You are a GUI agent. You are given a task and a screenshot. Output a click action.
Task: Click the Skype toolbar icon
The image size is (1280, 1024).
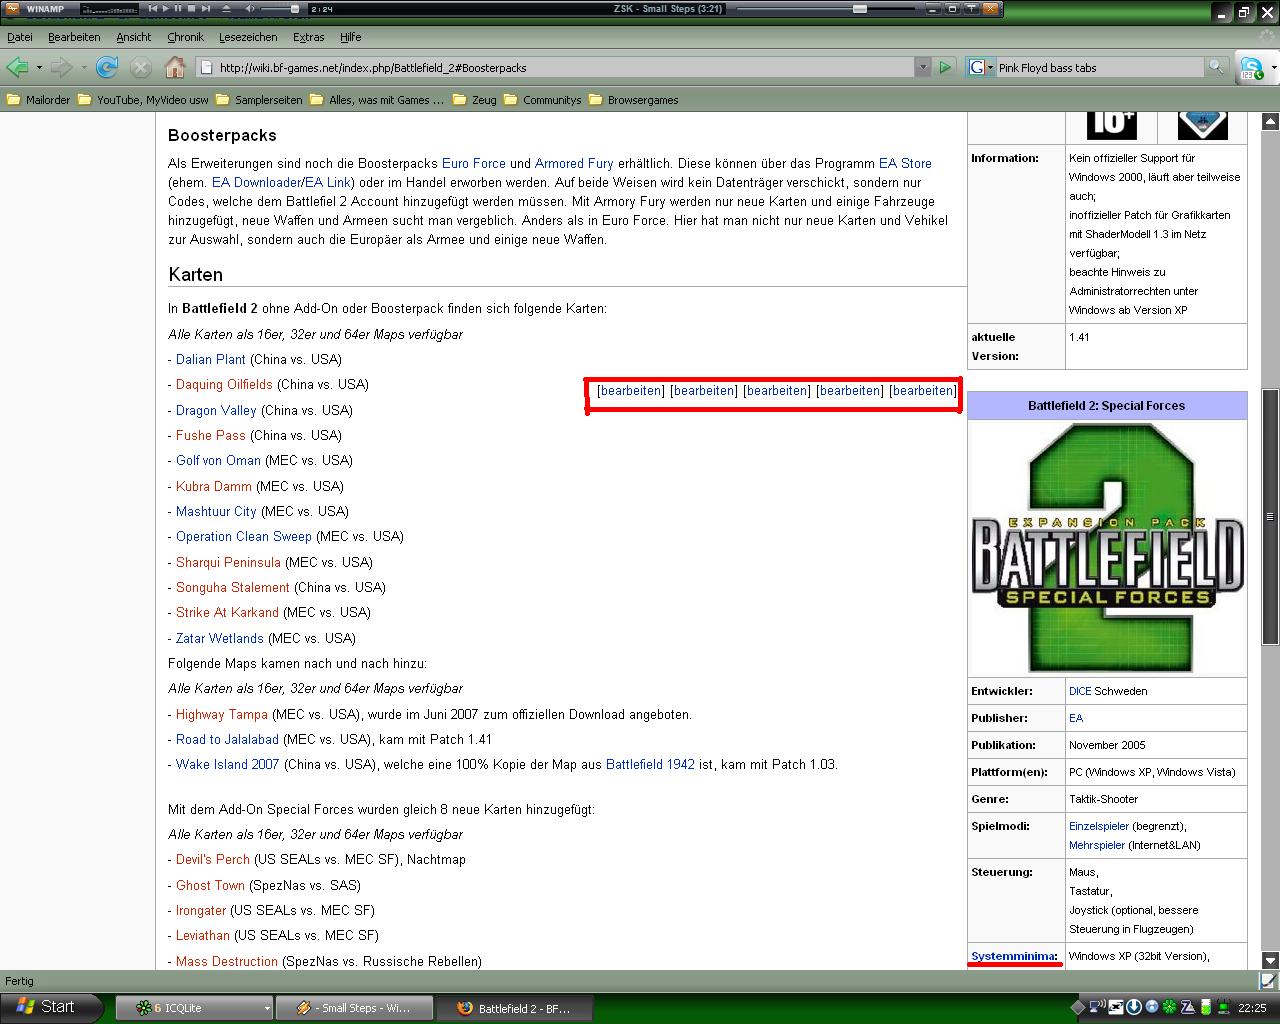[x=1251, y=67]
